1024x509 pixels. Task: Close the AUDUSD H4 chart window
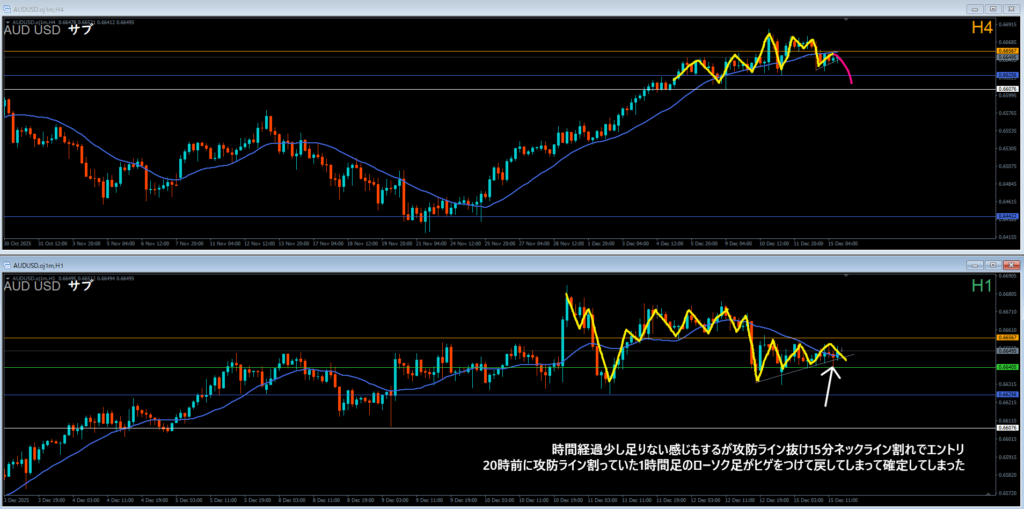(1010, 9)
